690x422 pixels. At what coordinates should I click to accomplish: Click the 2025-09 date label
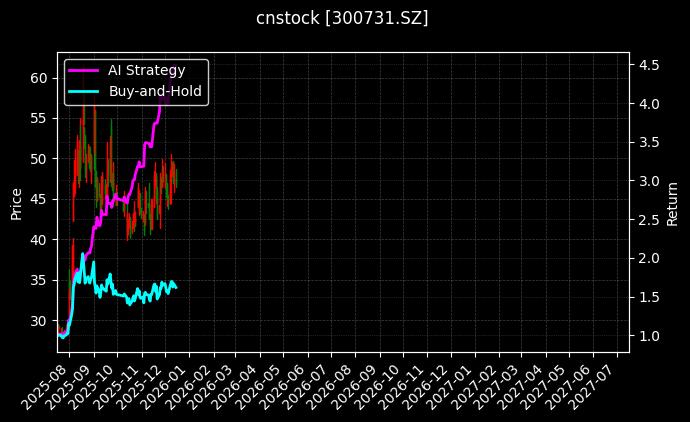pyautogui.click(x=70, y=386)
